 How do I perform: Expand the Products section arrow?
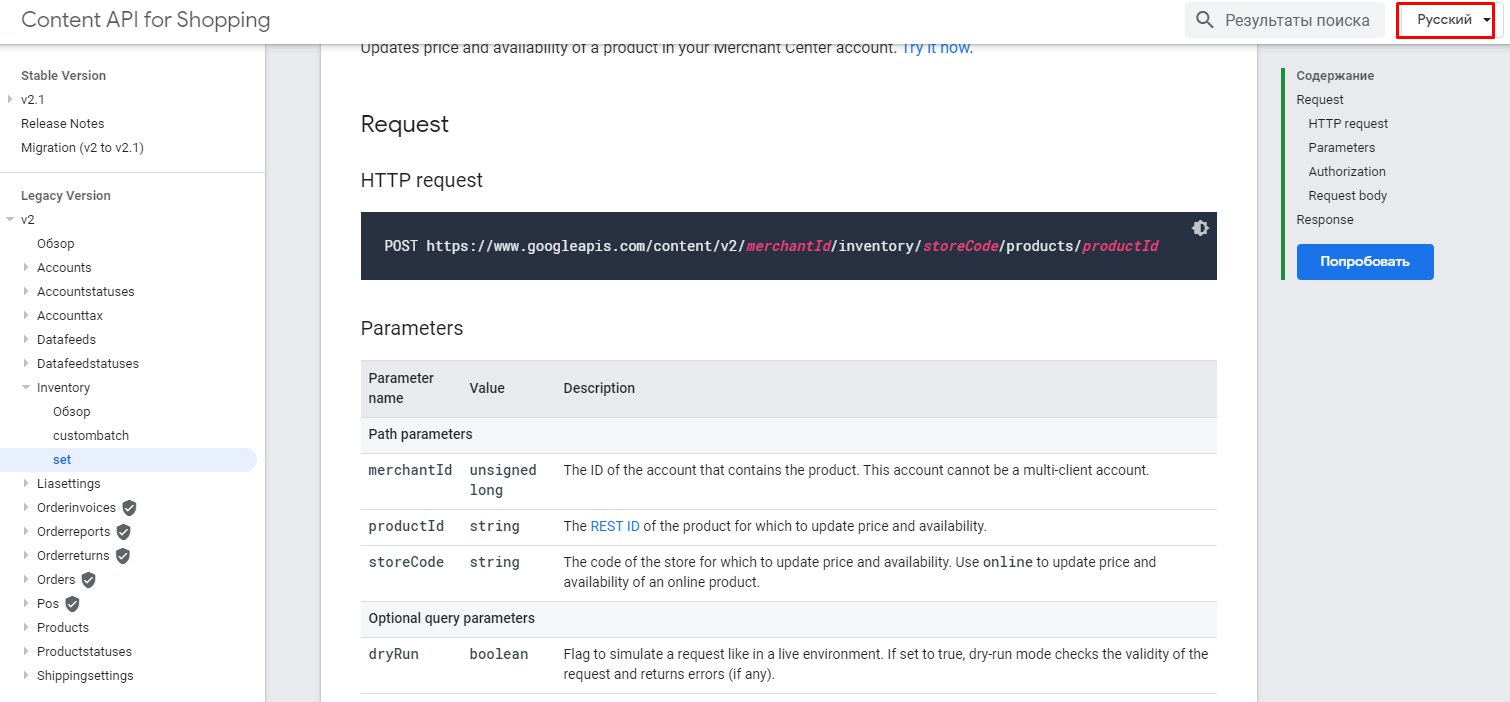pyautogui.click(x=26, y=628)
